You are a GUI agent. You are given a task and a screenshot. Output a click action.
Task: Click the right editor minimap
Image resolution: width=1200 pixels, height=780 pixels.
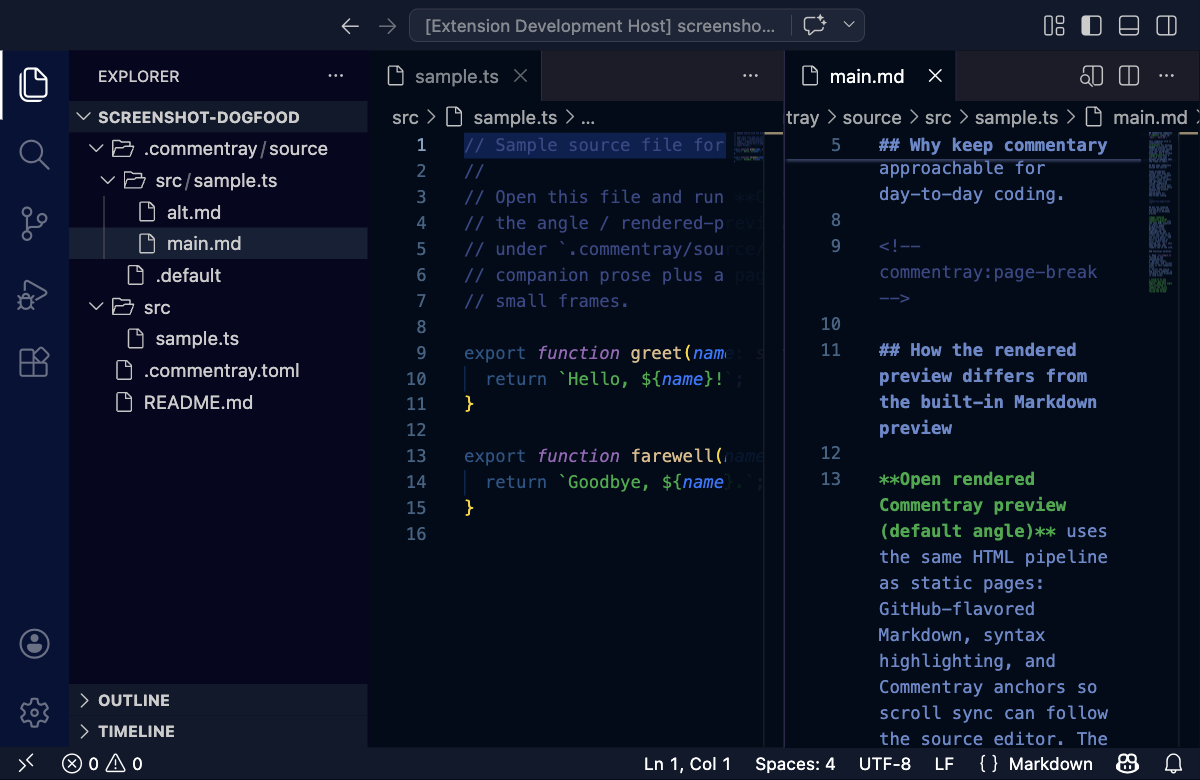pos(1160,213)
